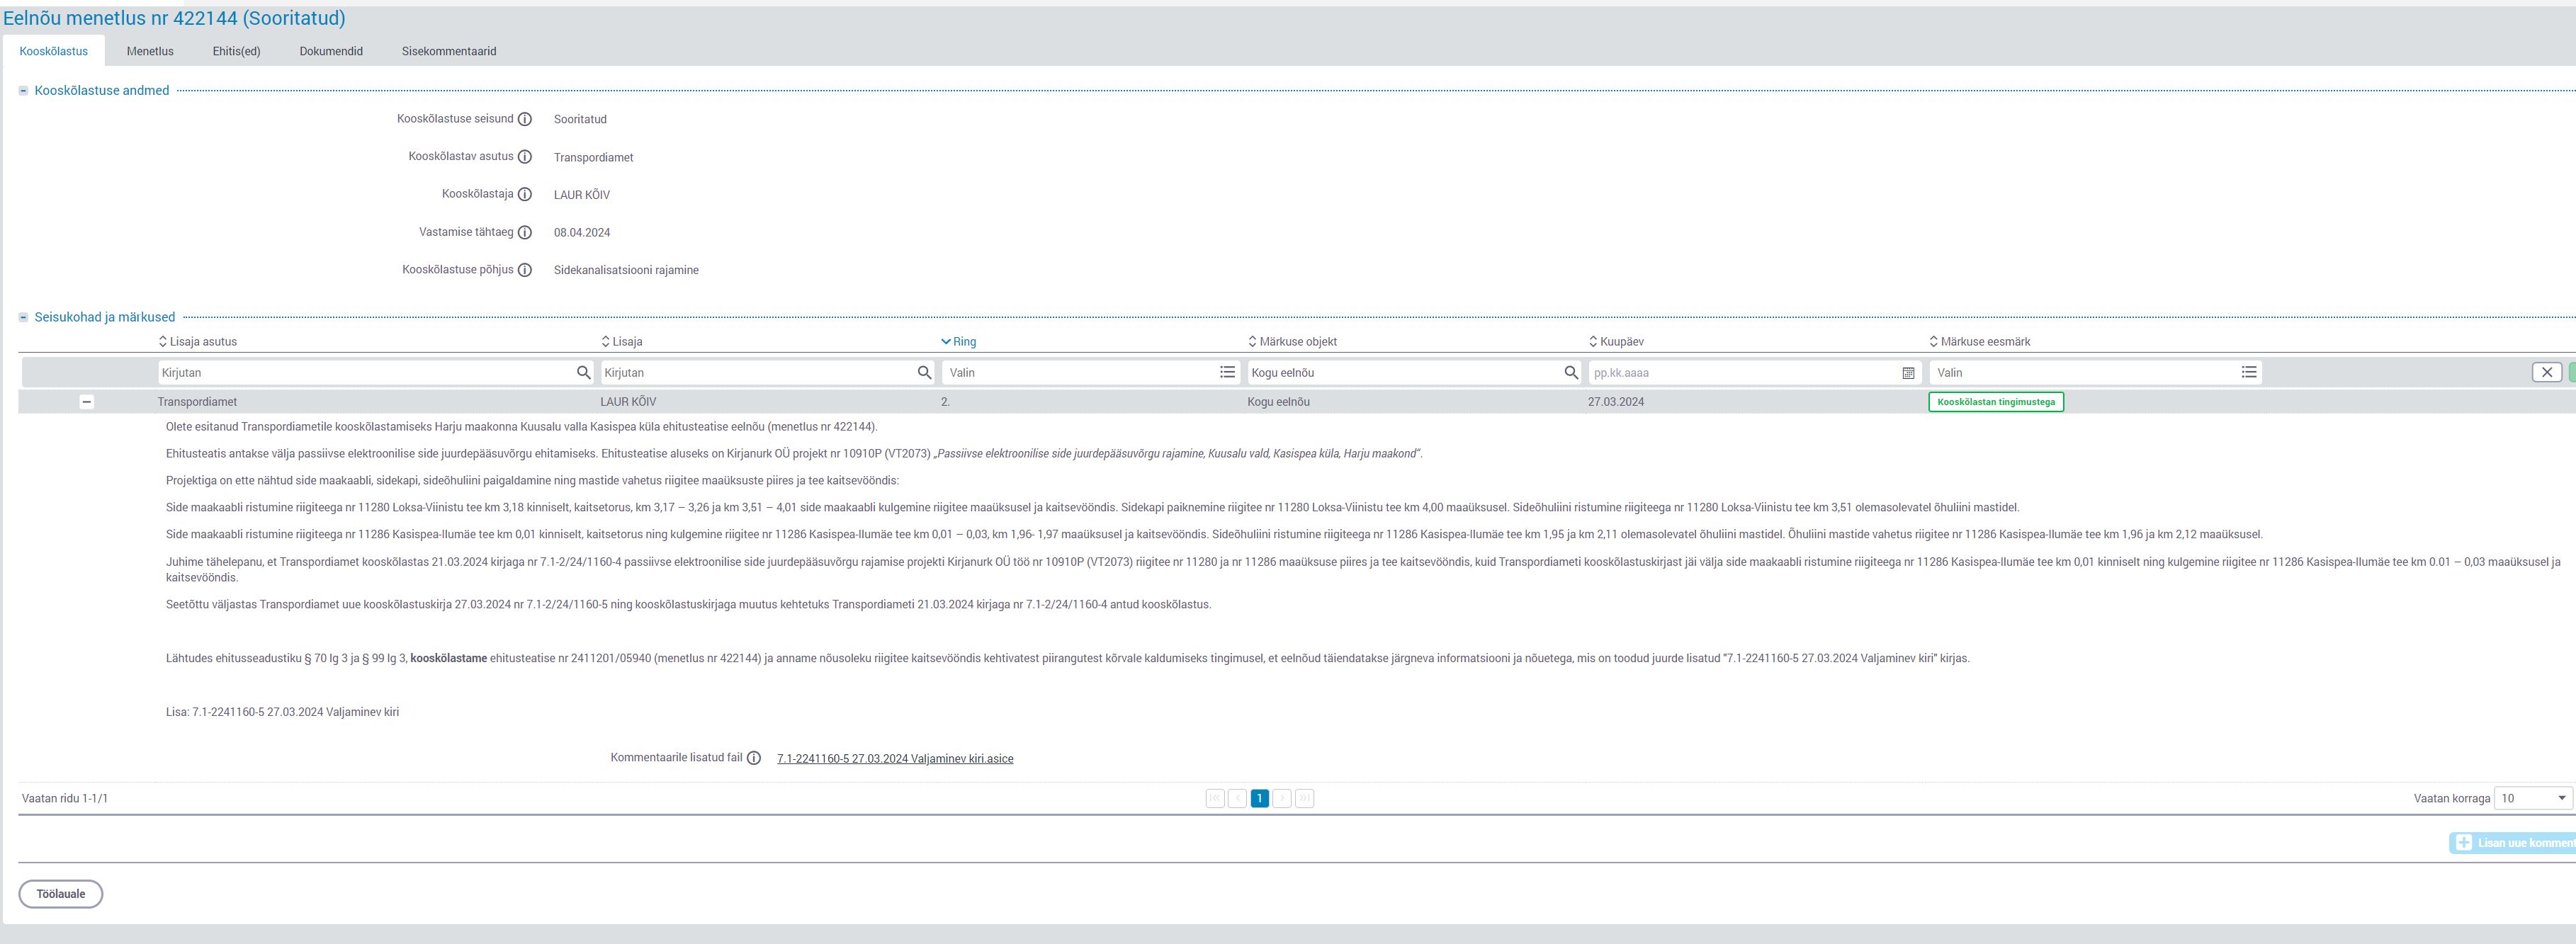Collapse the Kooskõlastuse andmed section
This screenshot has width=2576, height=944.
[23, 91]
